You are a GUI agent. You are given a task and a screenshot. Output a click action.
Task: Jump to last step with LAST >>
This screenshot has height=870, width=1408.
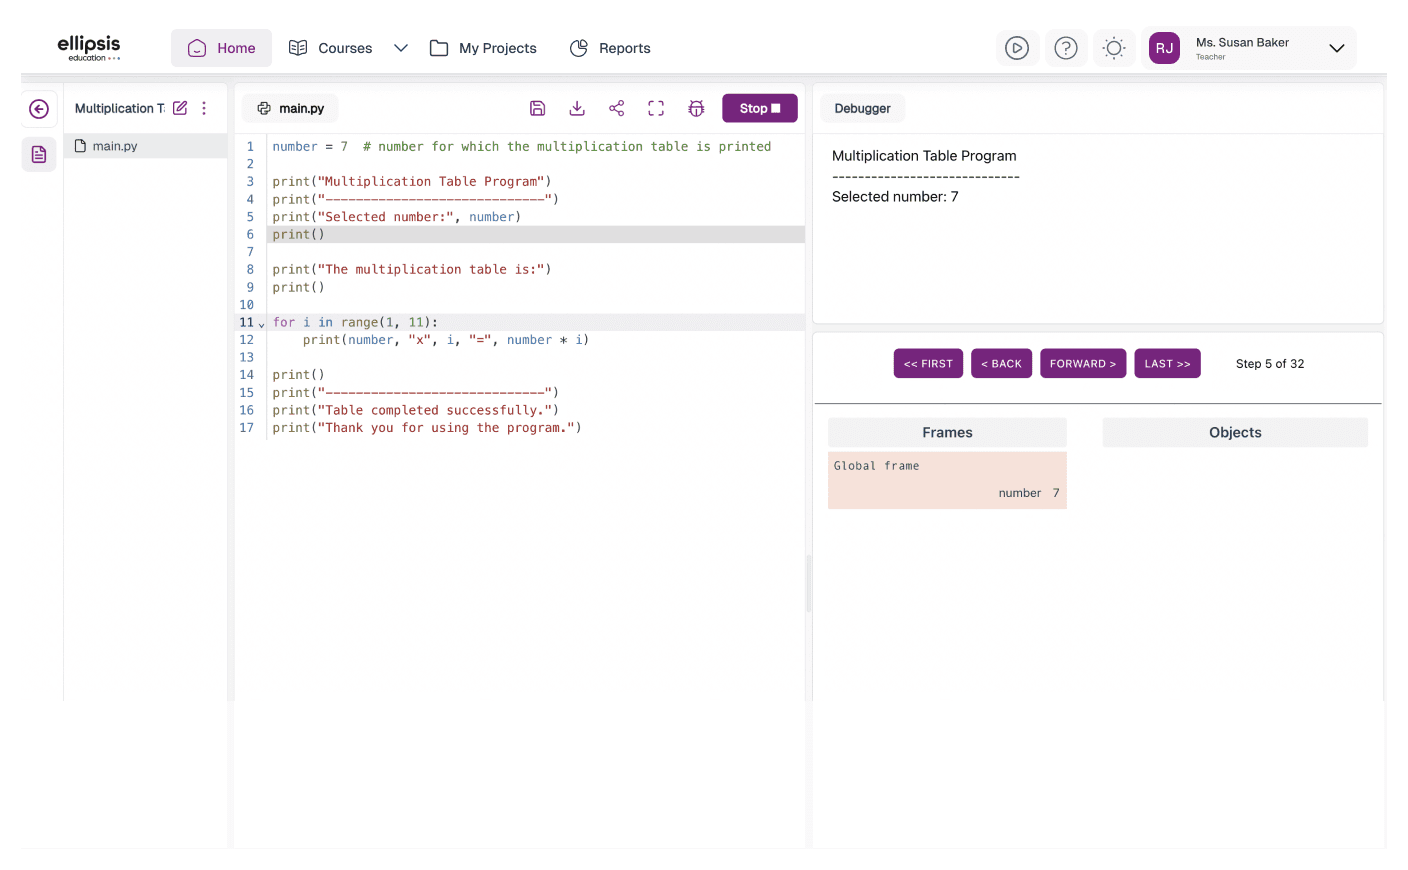pos(1167,364)
